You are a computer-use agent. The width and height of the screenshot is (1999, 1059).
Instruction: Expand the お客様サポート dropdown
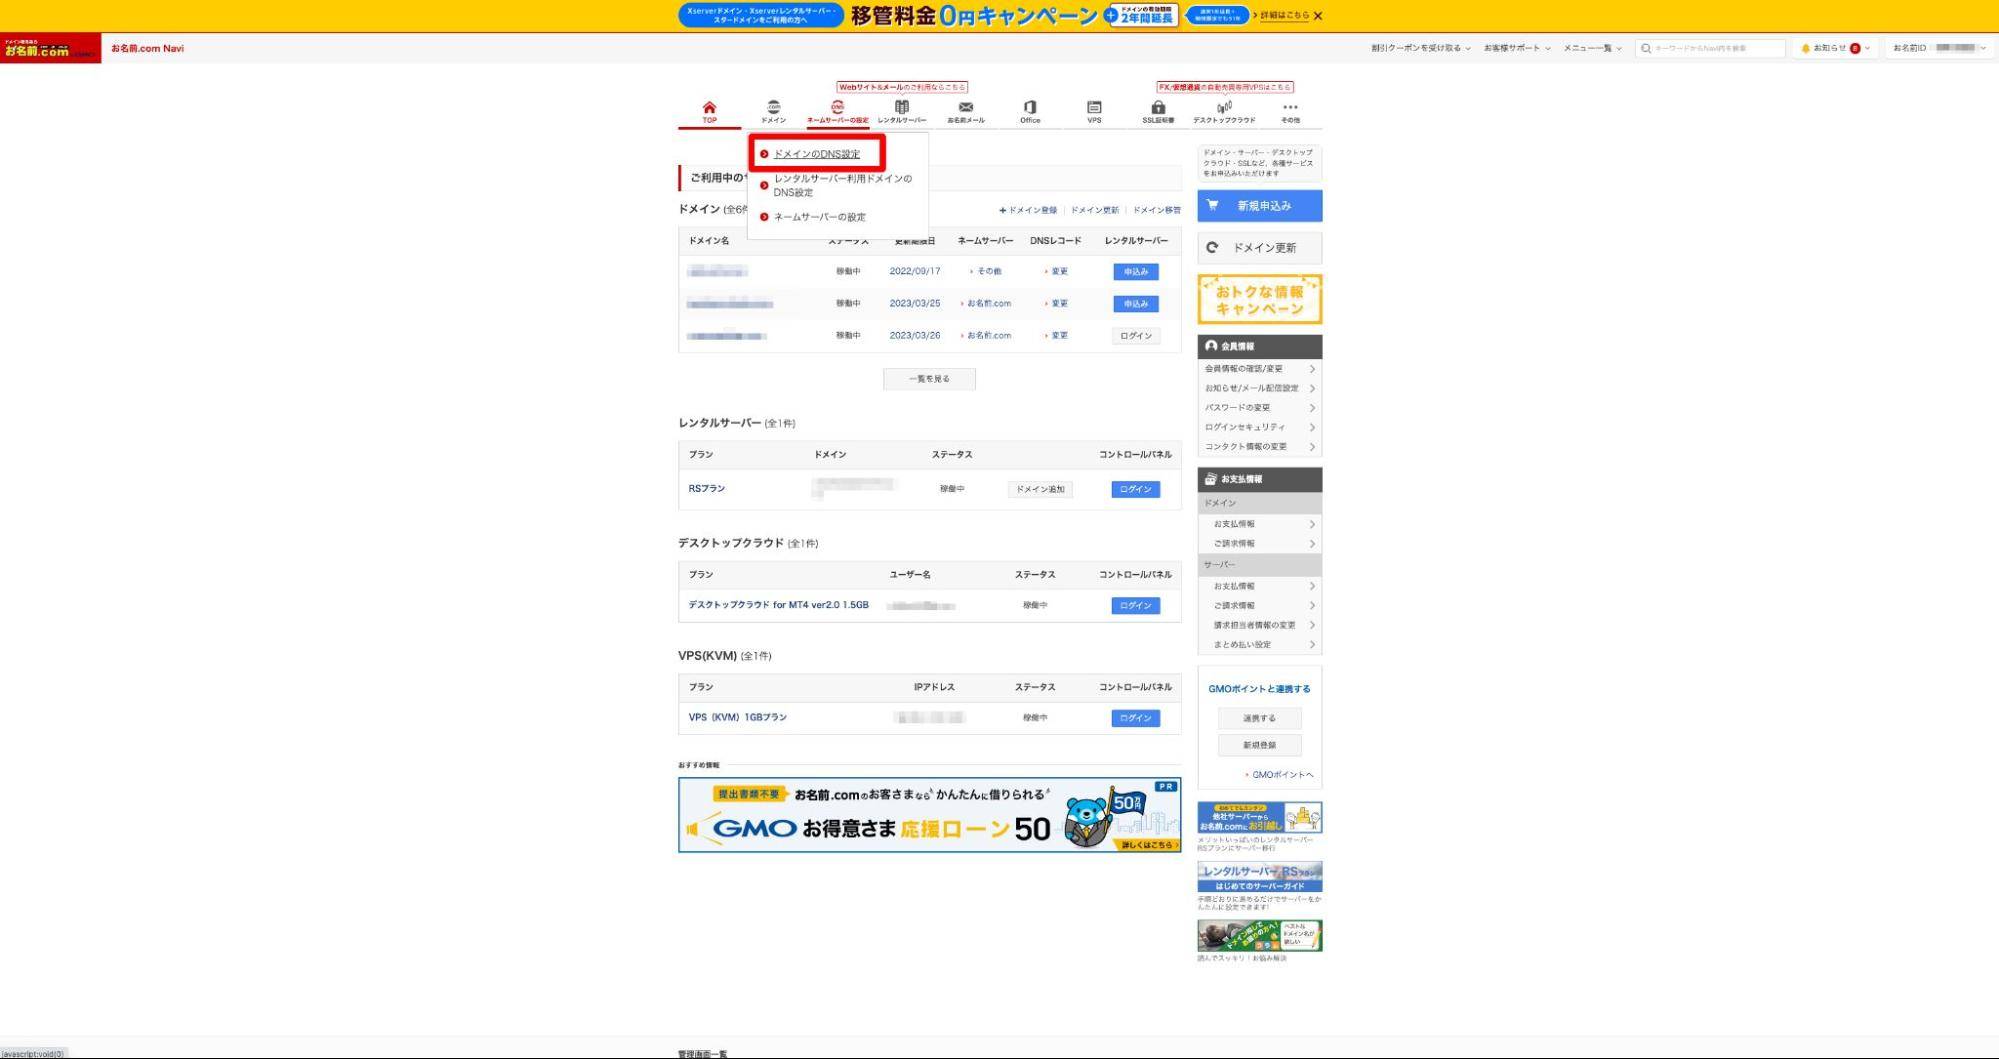[x=1517, y=48]
